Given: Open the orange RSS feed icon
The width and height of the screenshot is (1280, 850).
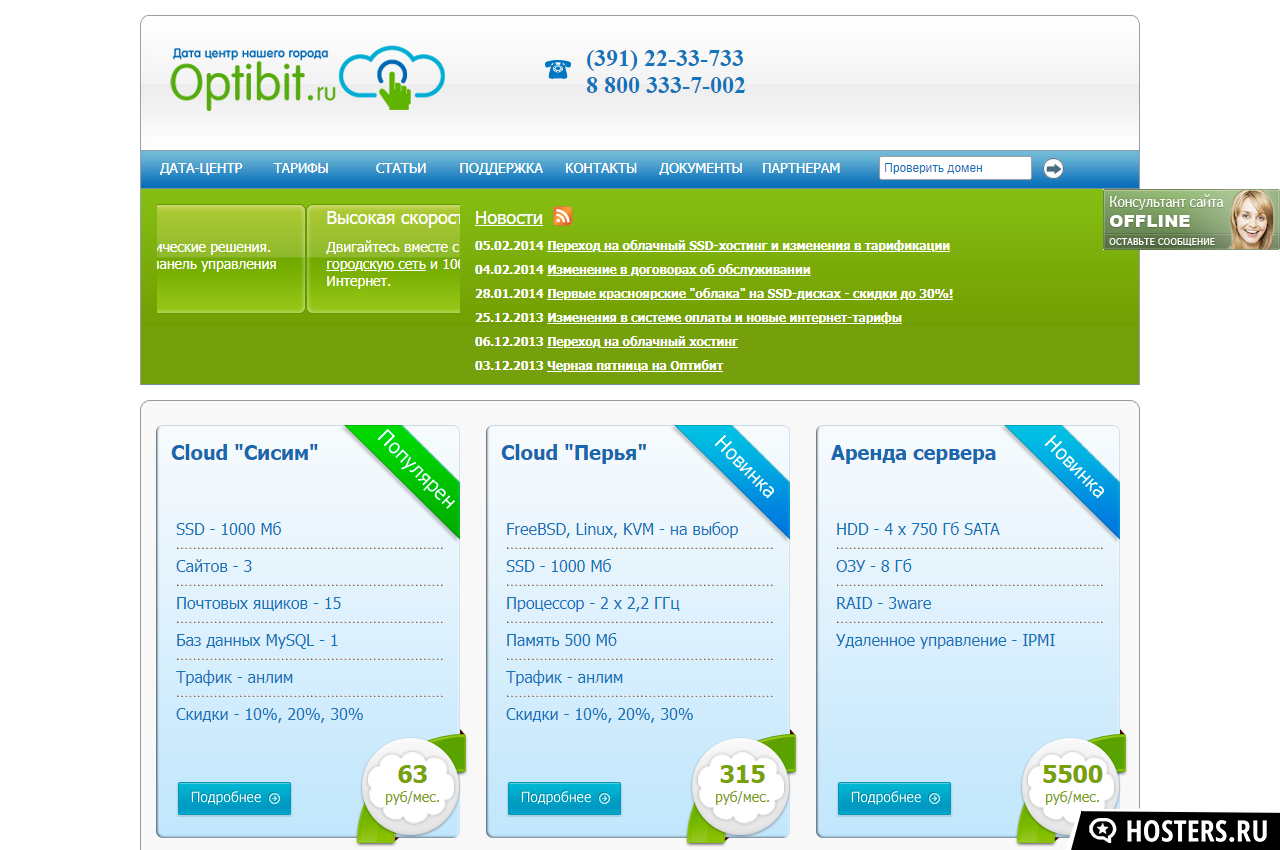Looking at the screenshot, I should pos(563,216).
